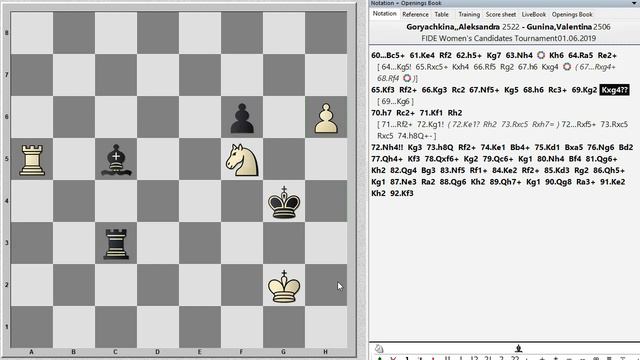Go to move Bb4+
640x360 pixels.
[x=520, y=147]
